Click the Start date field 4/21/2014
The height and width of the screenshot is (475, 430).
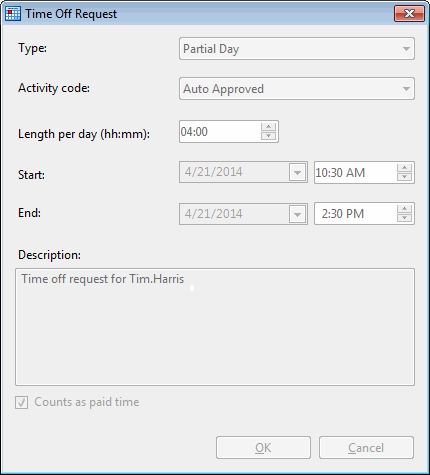(x=234, y=172)
